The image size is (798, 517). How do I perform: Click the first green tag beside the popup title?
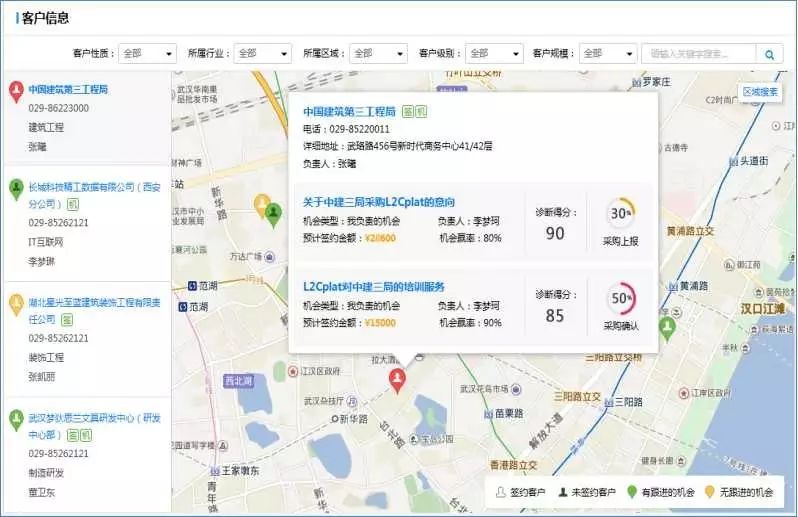(x=408, y=111)
